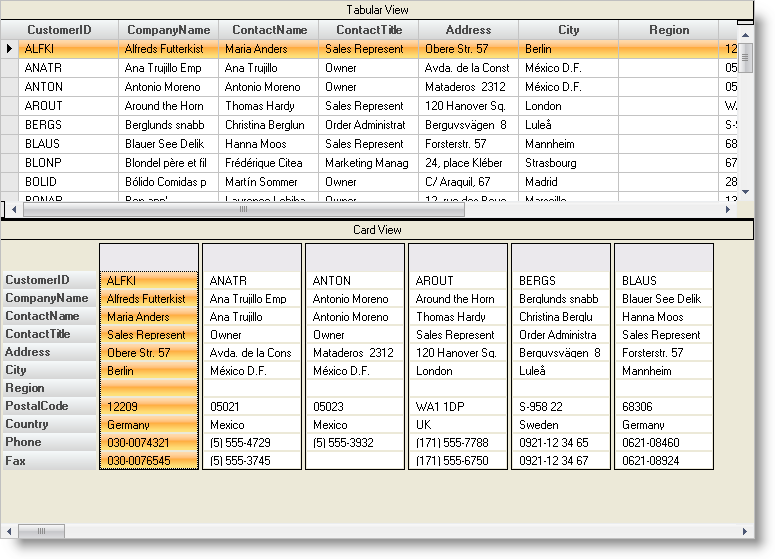This screenshot has width=775, height=559.
Task: Click the current row indicator arrow for ALFKI
Action: point(10,48)
